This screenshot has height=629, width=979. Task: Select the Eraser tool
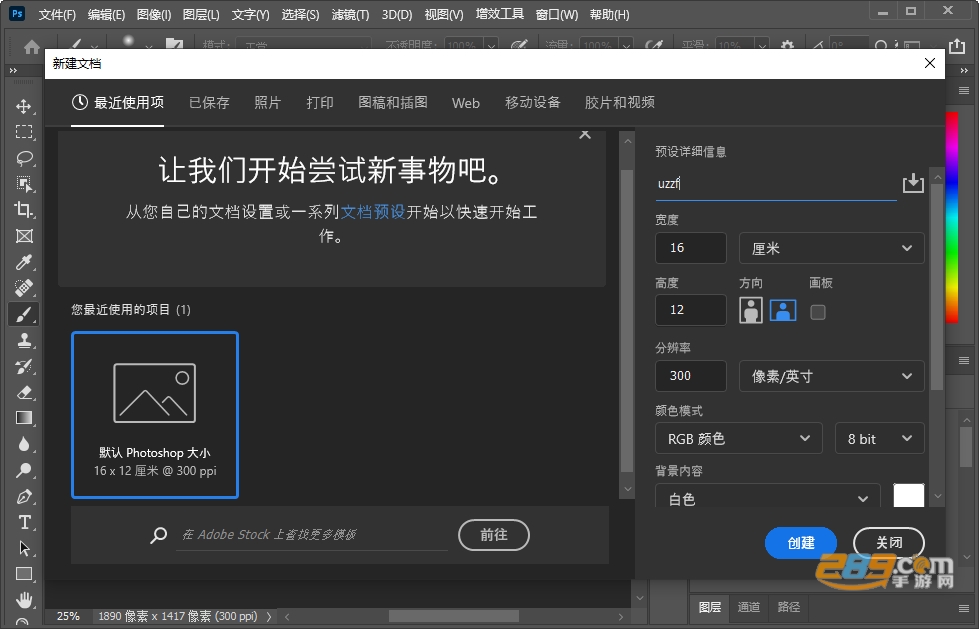pyautogui.click(x=24, y=392)
